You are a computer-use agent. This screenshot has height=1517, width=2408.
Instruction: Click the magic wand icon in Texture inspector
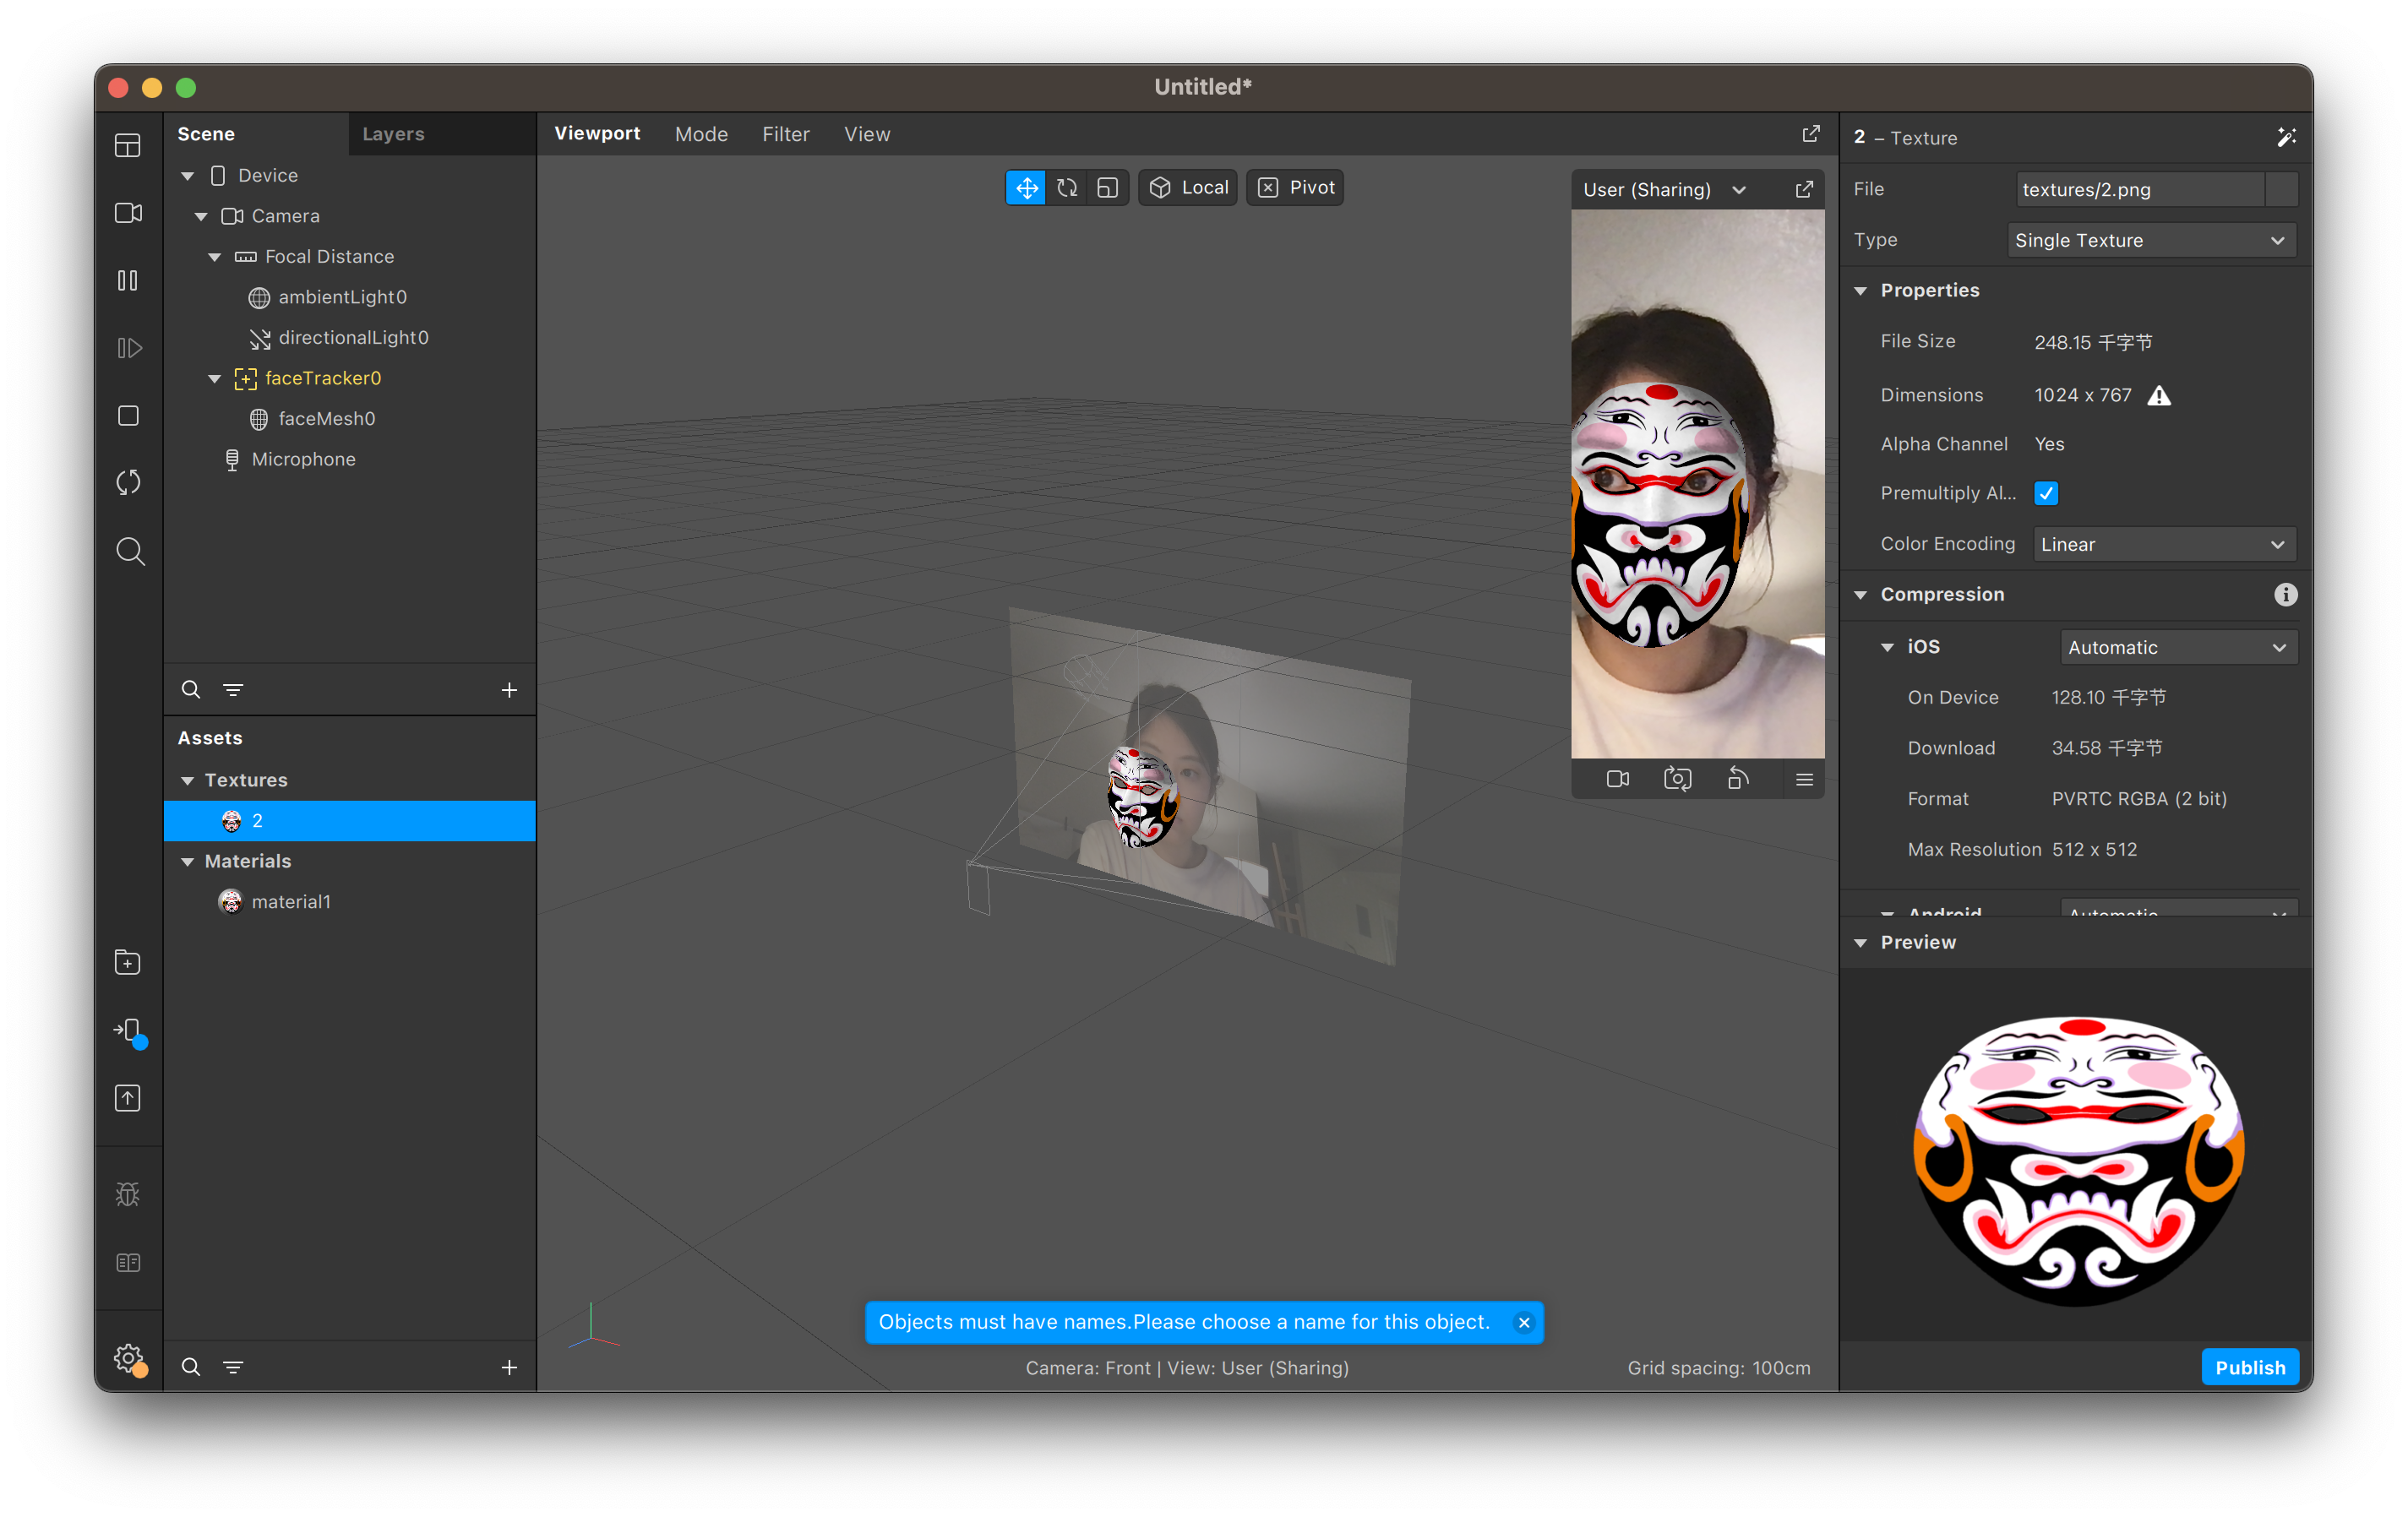(x=2286, y=137)
